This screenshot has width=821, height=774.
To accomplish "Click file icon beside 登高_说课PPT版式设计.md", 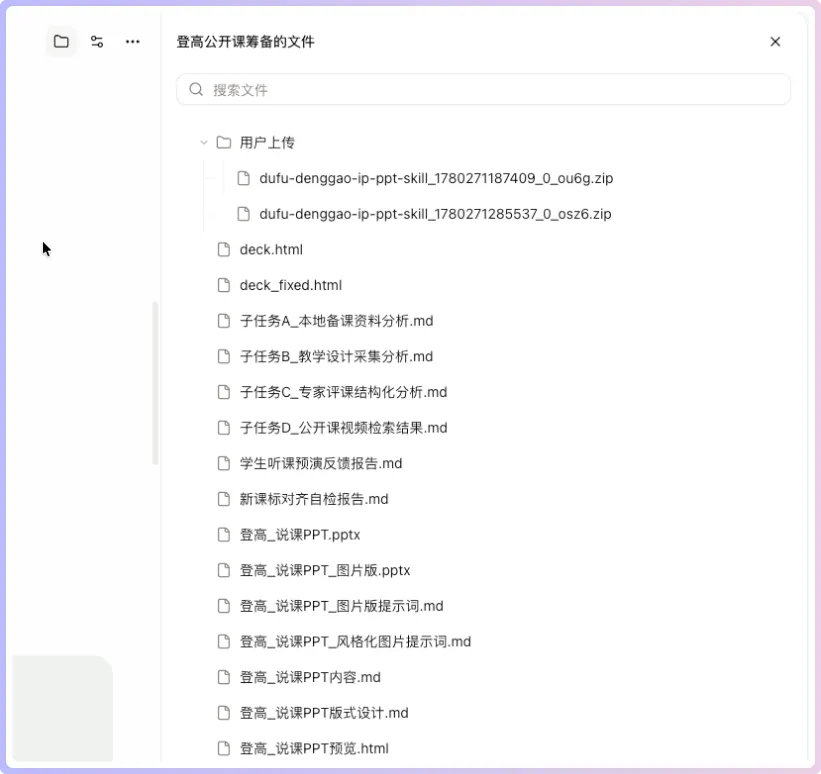I will click(224, 712).
